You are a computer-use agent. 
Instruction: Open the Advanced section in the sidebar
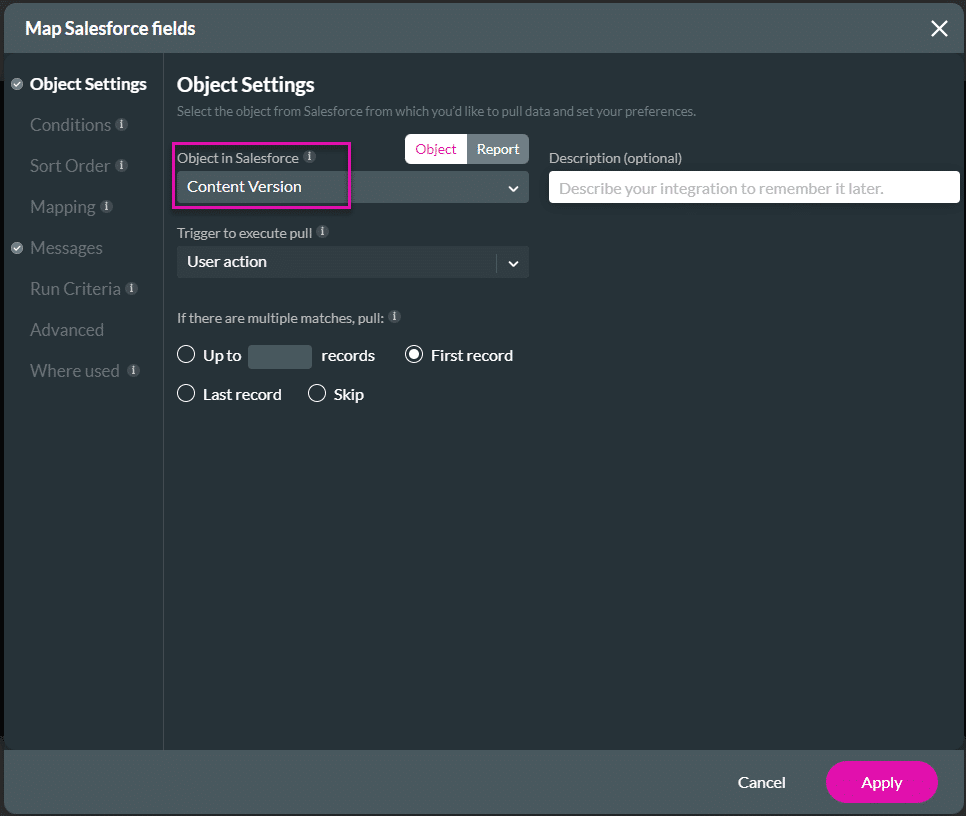tap(66, 329)
